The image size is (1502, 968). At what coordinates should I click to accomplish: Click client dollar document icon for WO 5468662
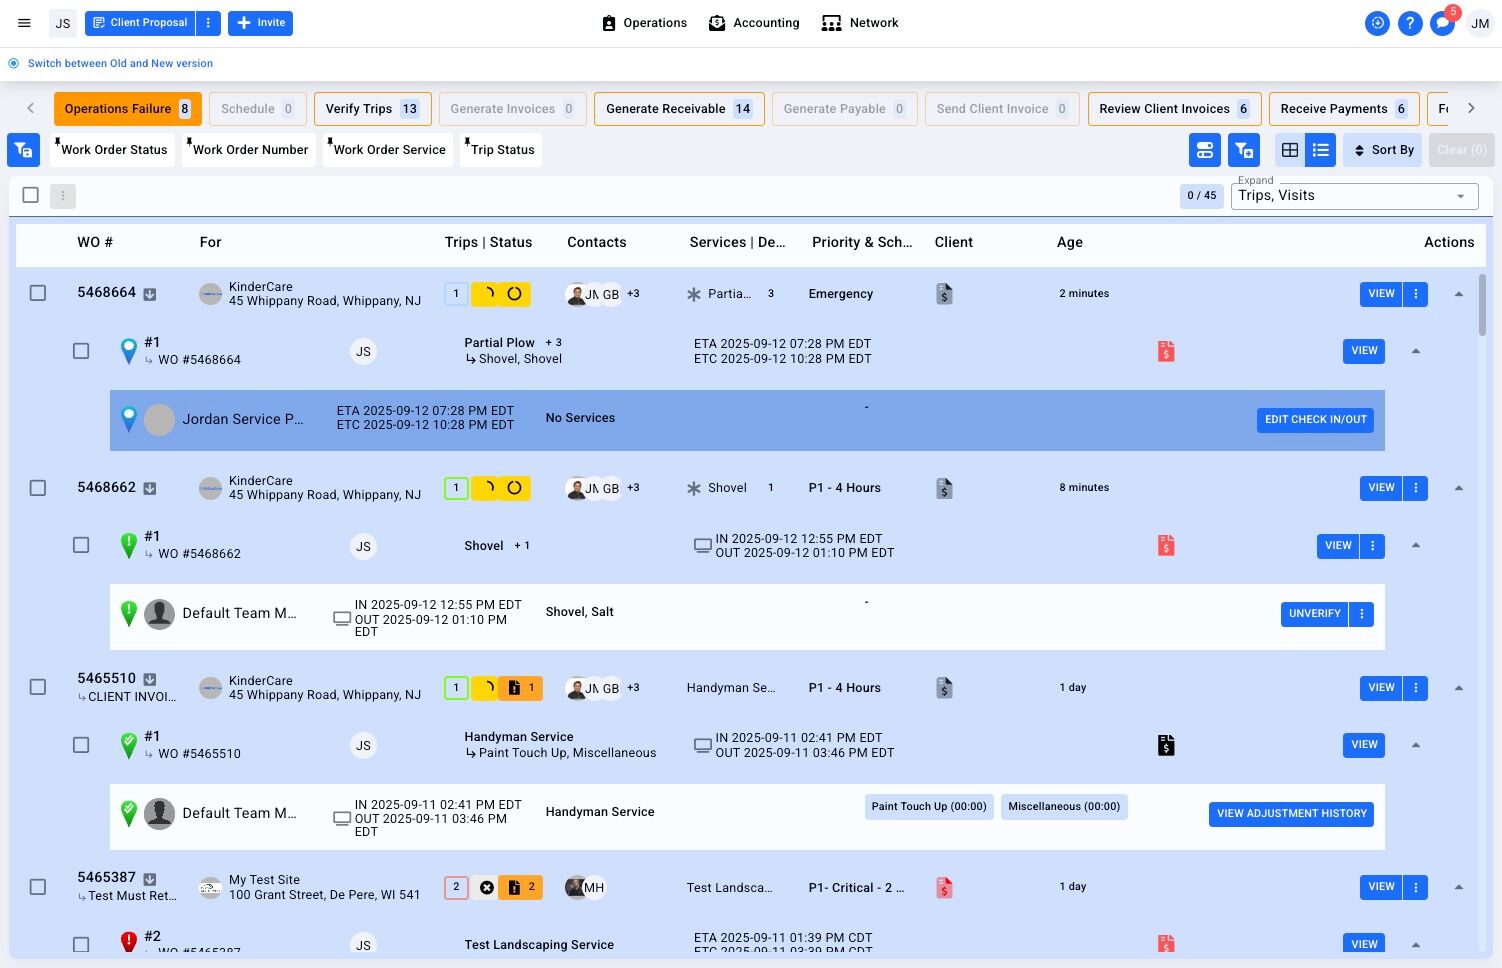coord(944,488)
